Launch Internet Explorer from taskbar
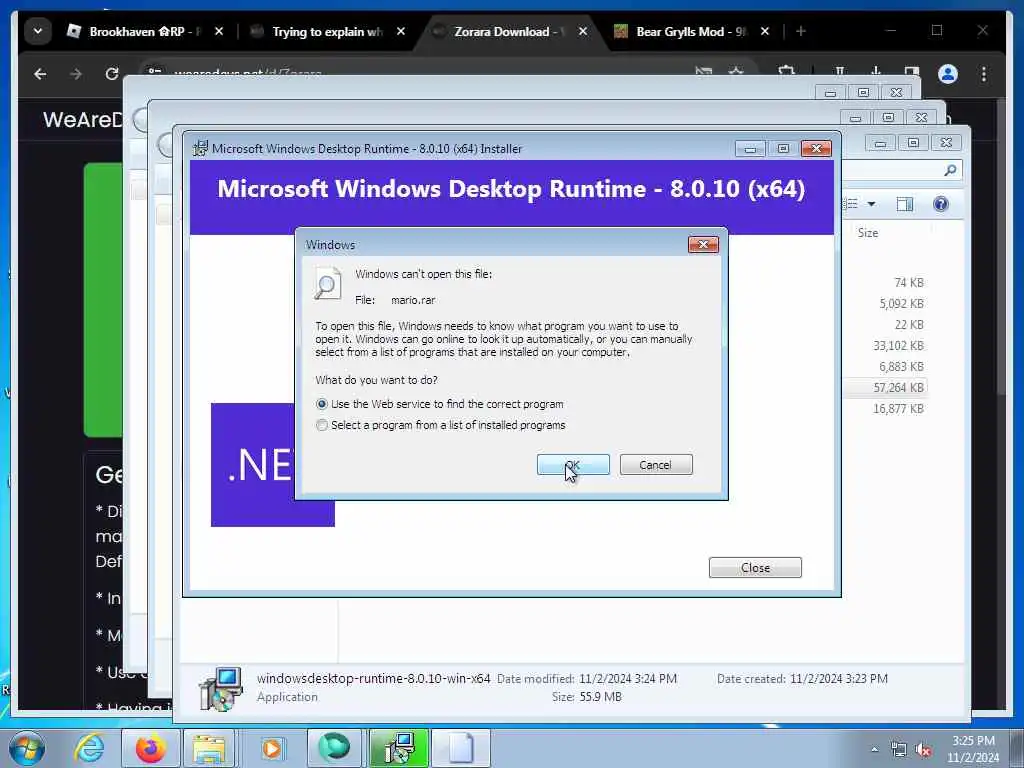 point(89,748)
